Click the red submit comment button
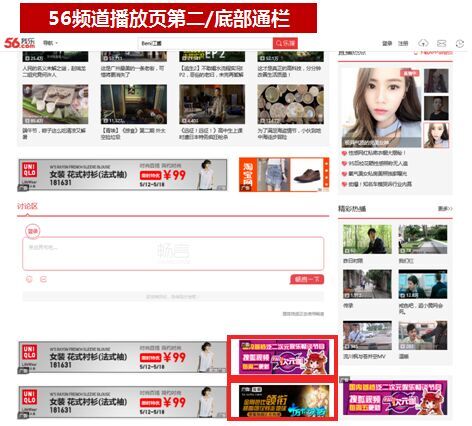 (x=307, y=279)
